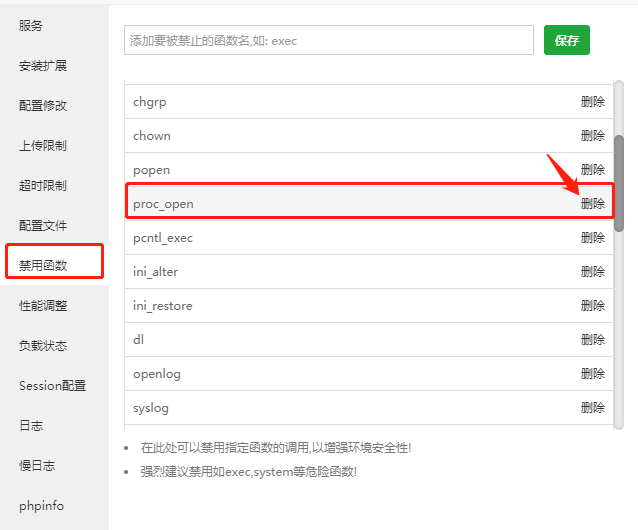Screen dimensions: 638x530
Task: Remove dl from disabled functions
Action: click(592, 339)
